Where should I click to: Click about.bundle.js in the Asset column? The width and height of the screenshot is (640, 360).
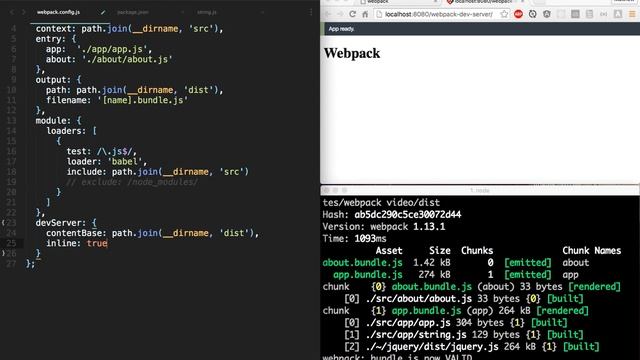(362, 262)
